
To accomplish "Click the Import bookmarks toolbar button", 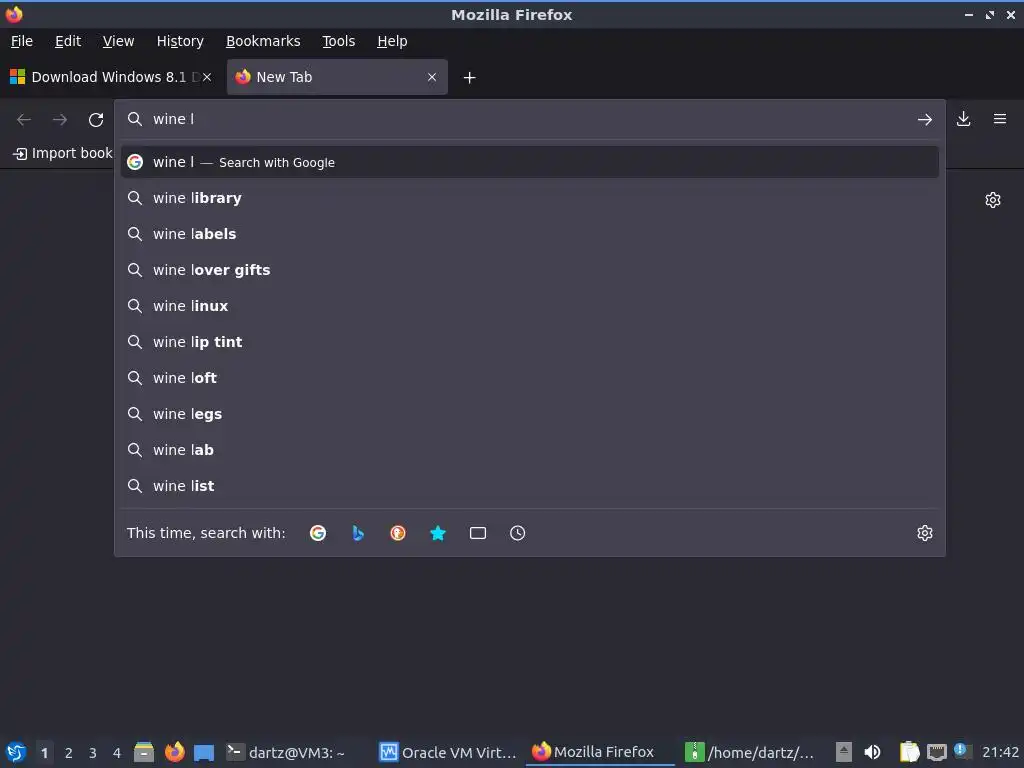I will point(63,153).
